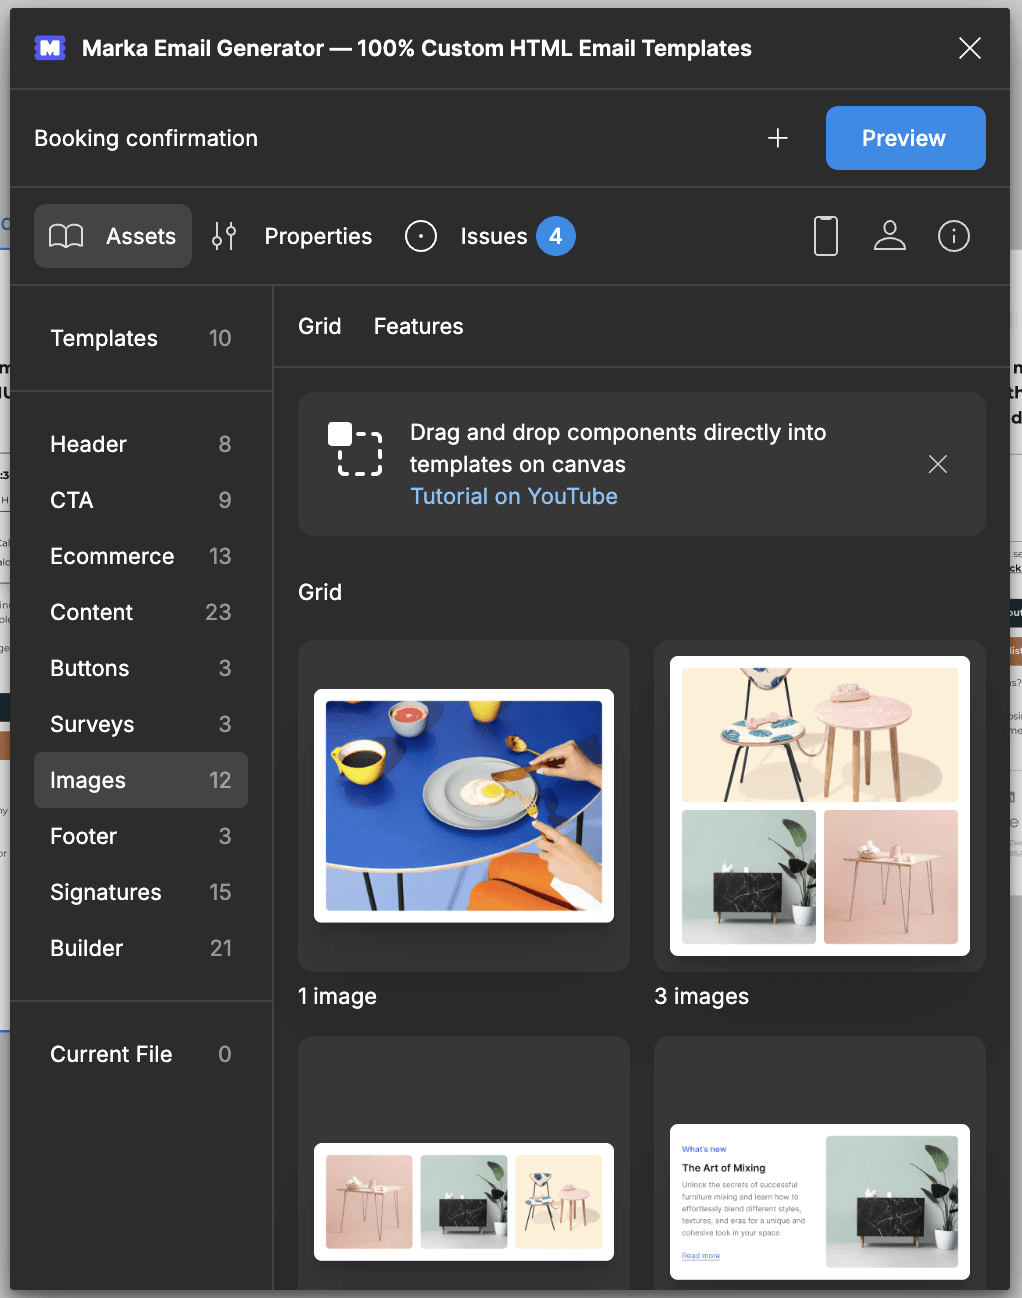Click the Issues count badge showing 4

pyautogui.click(x=556, y=236)
